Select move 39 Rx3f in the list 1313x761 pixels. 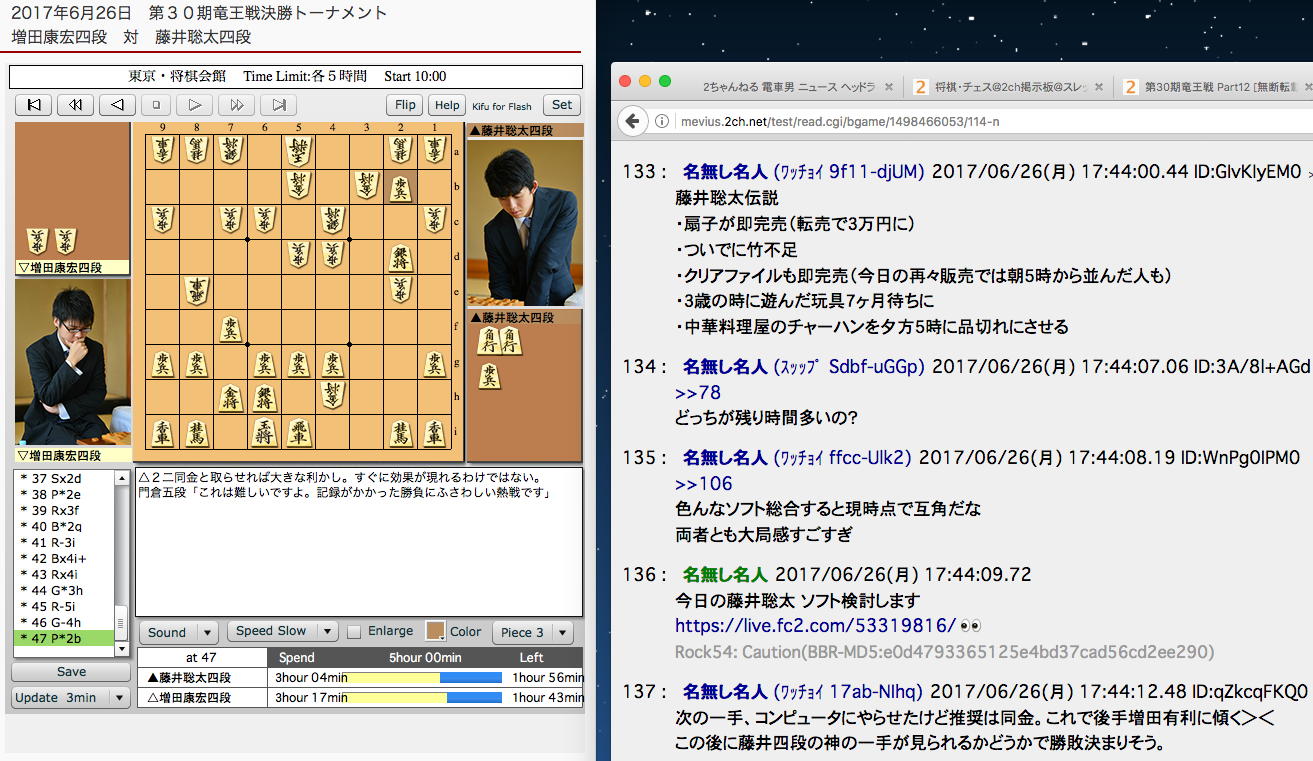pyautogui.click(x=65, y=511)
